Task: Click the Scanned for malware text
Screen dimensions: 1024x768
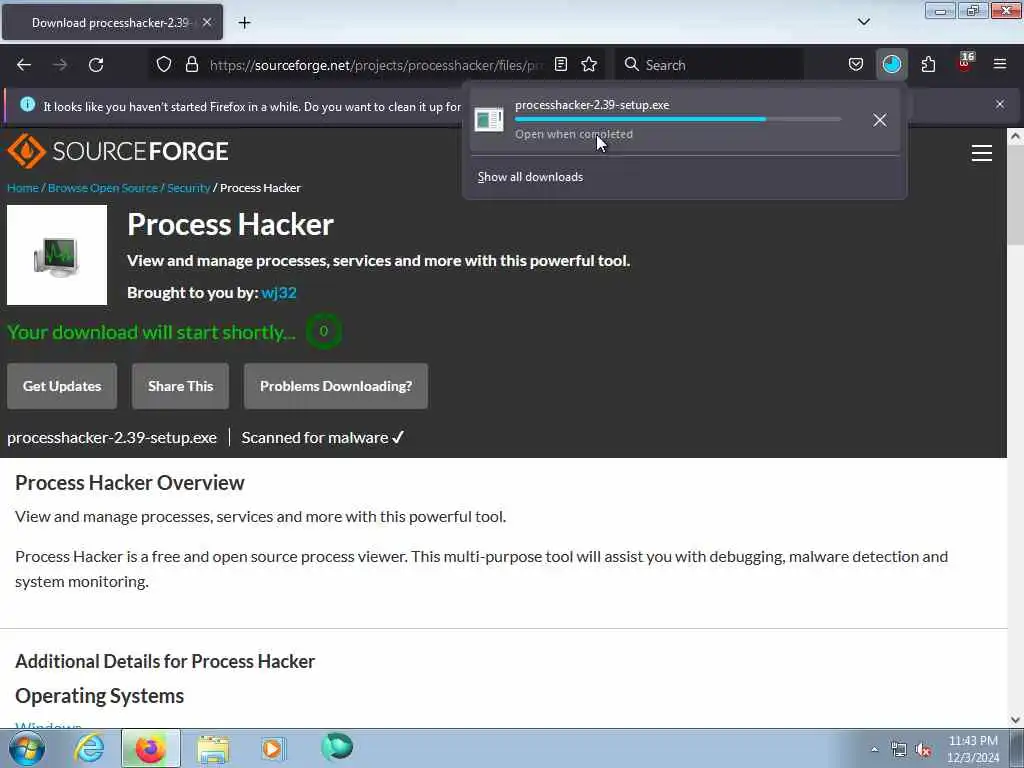Action: click(x=323, y=438)
